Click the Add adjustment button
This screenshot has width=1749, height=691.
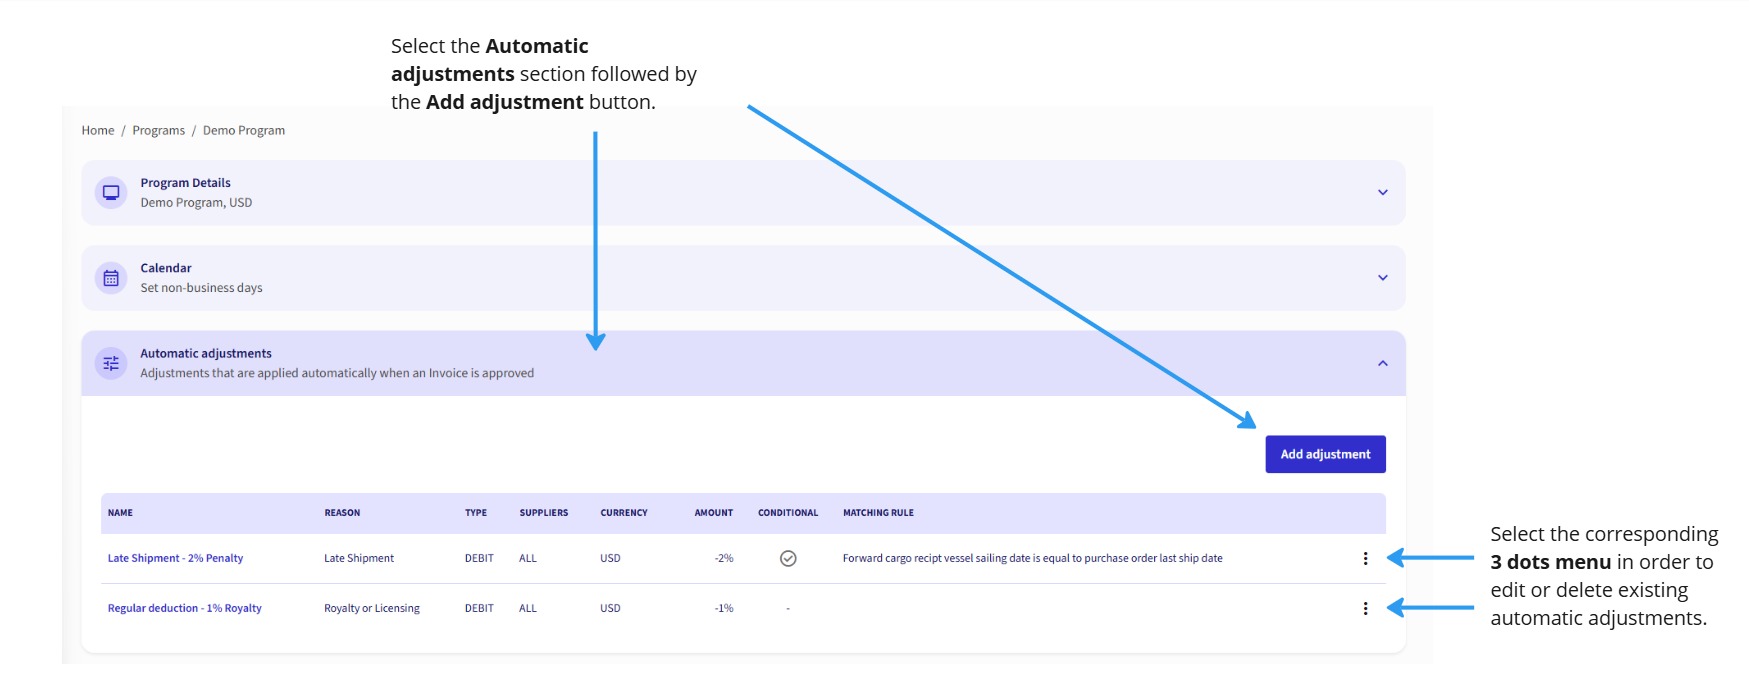click(1325, 453)
